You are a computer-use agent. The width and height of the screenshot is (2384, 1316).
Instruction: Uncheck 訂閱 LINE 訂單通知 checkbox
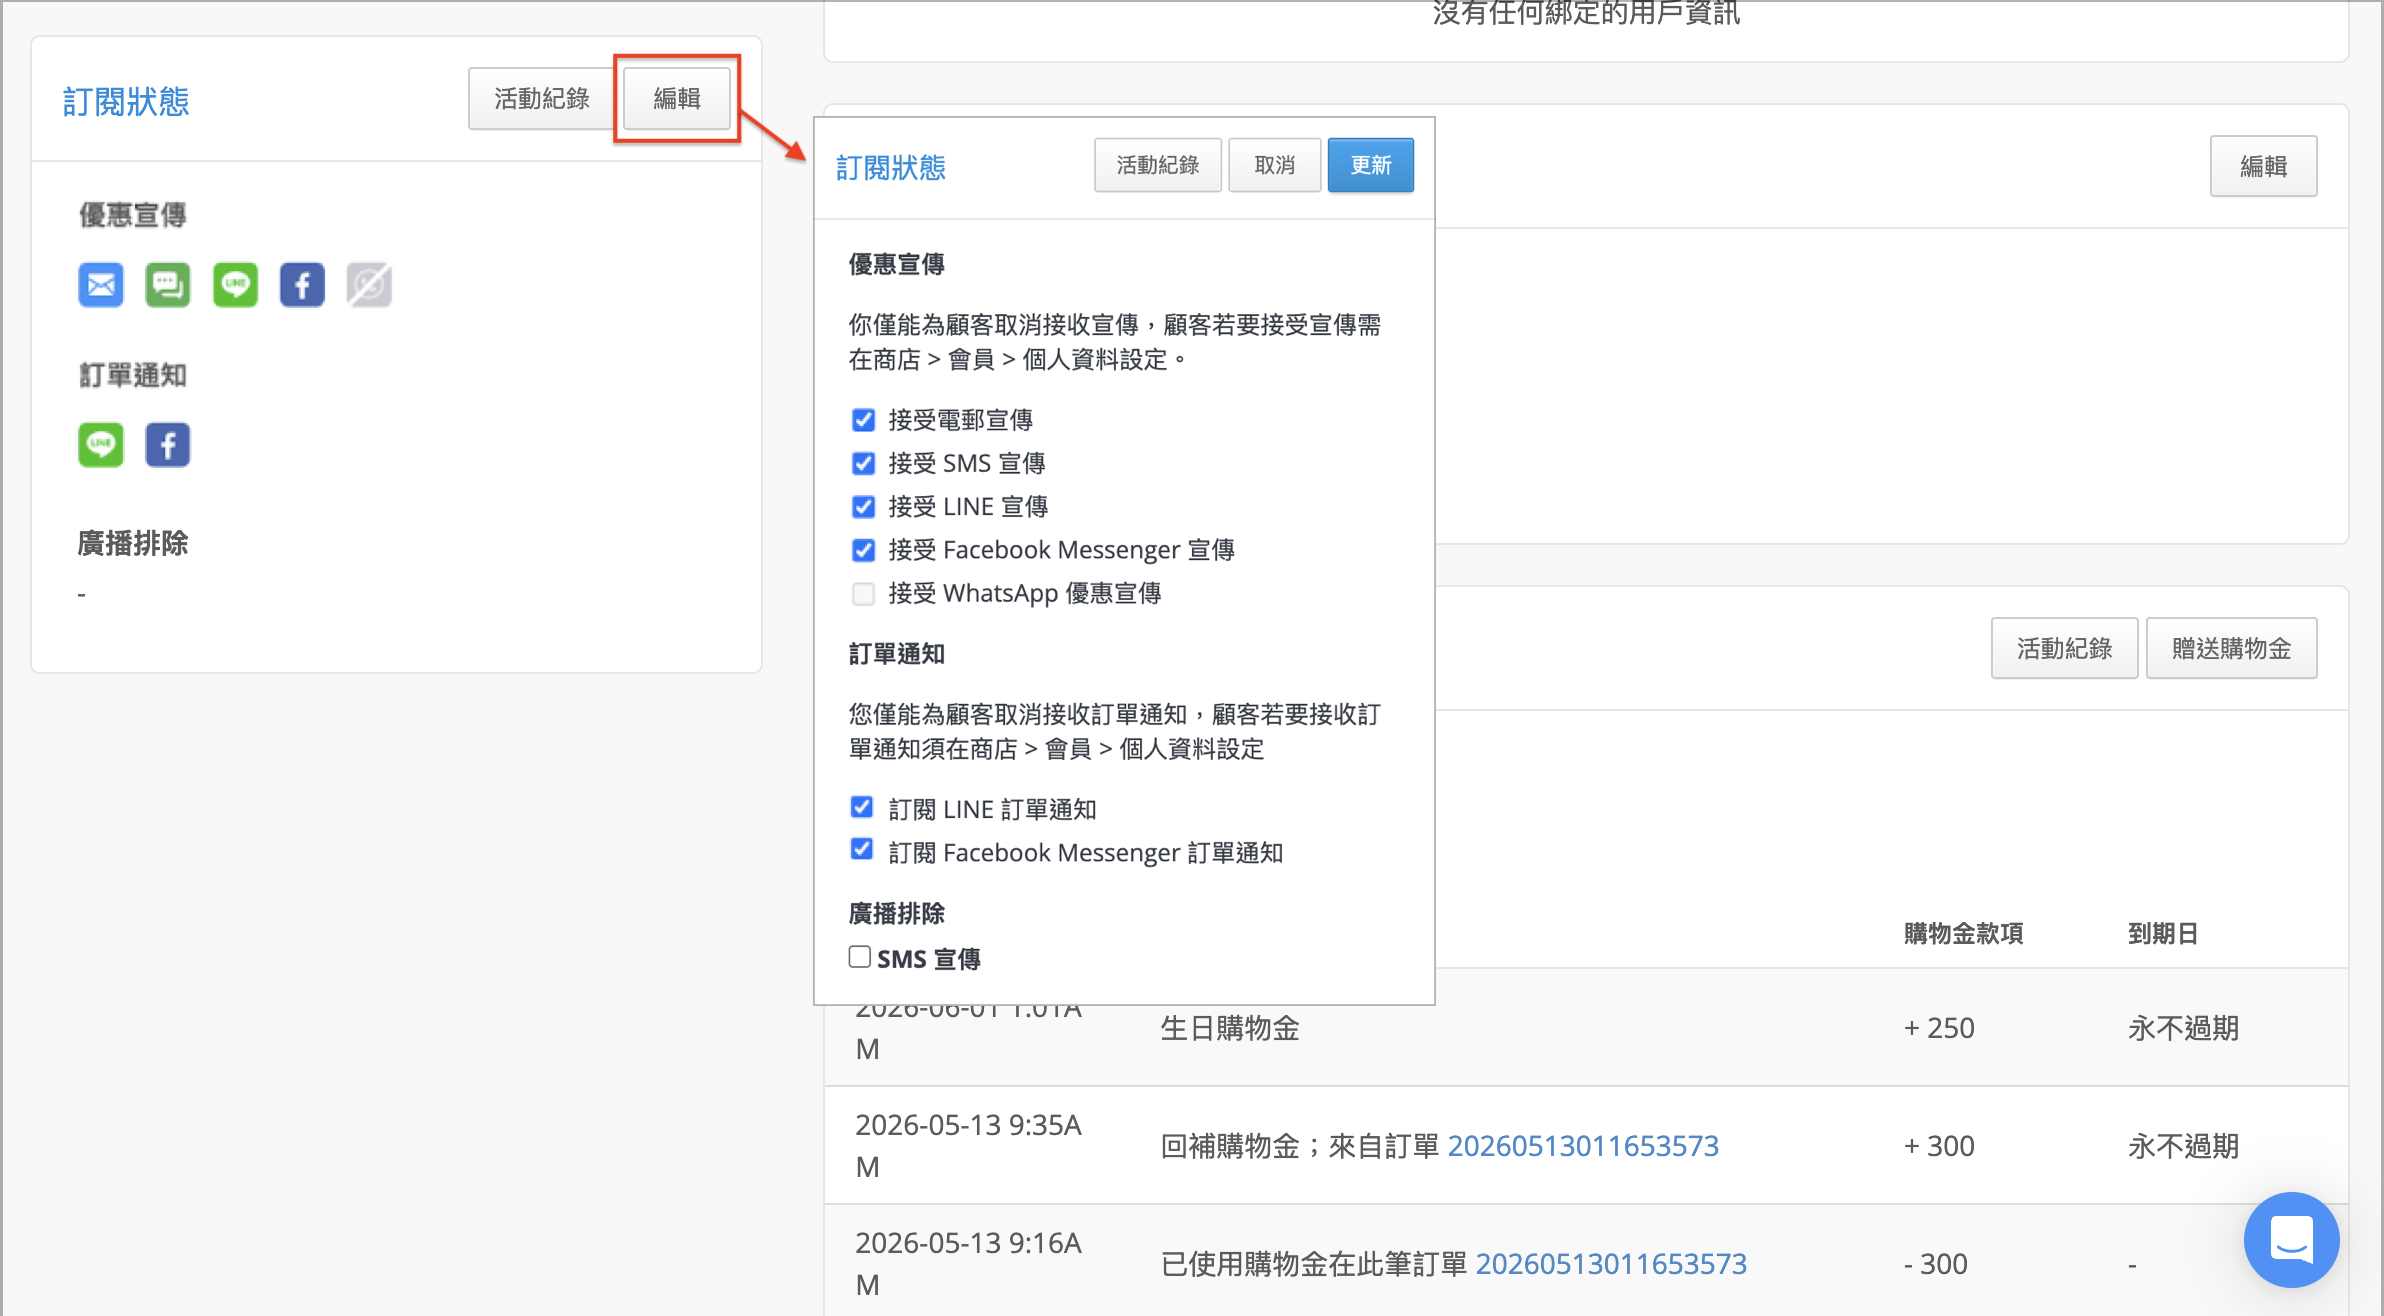pos(861,807)
